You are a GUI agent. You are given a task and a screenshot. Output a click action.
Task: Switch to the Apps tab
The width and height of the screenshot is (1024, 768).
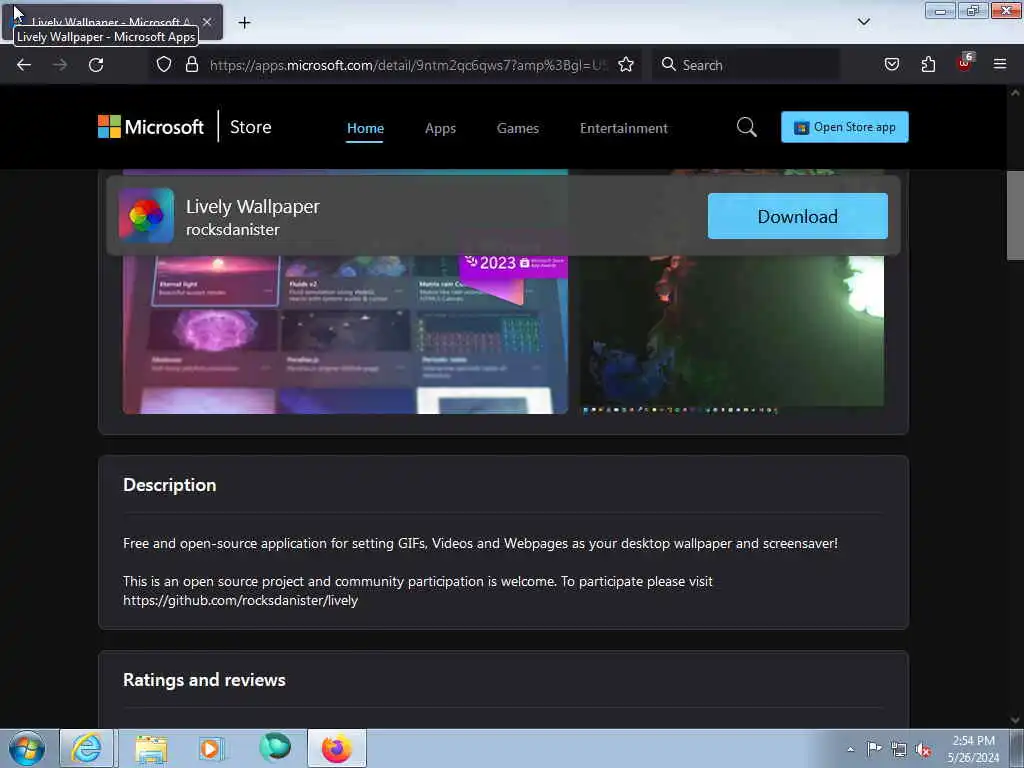click(x=440, y=128)
